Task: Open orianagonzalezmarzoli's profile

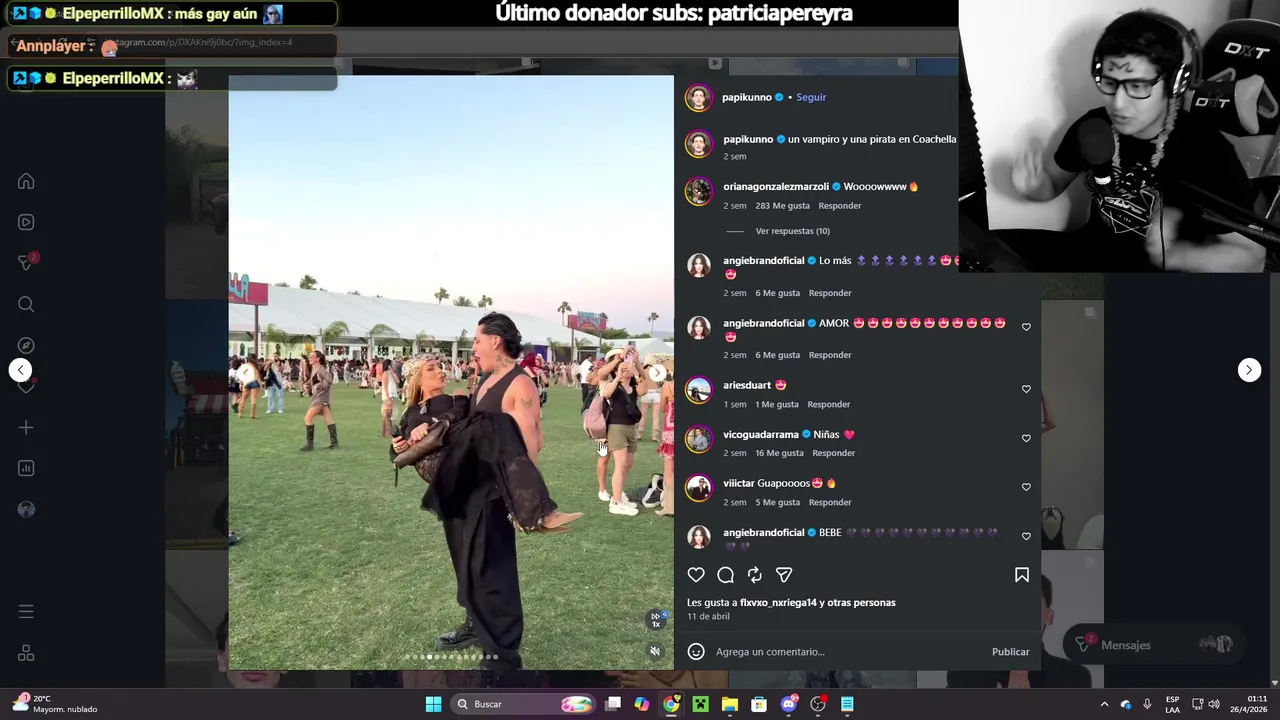Action: 776,186
